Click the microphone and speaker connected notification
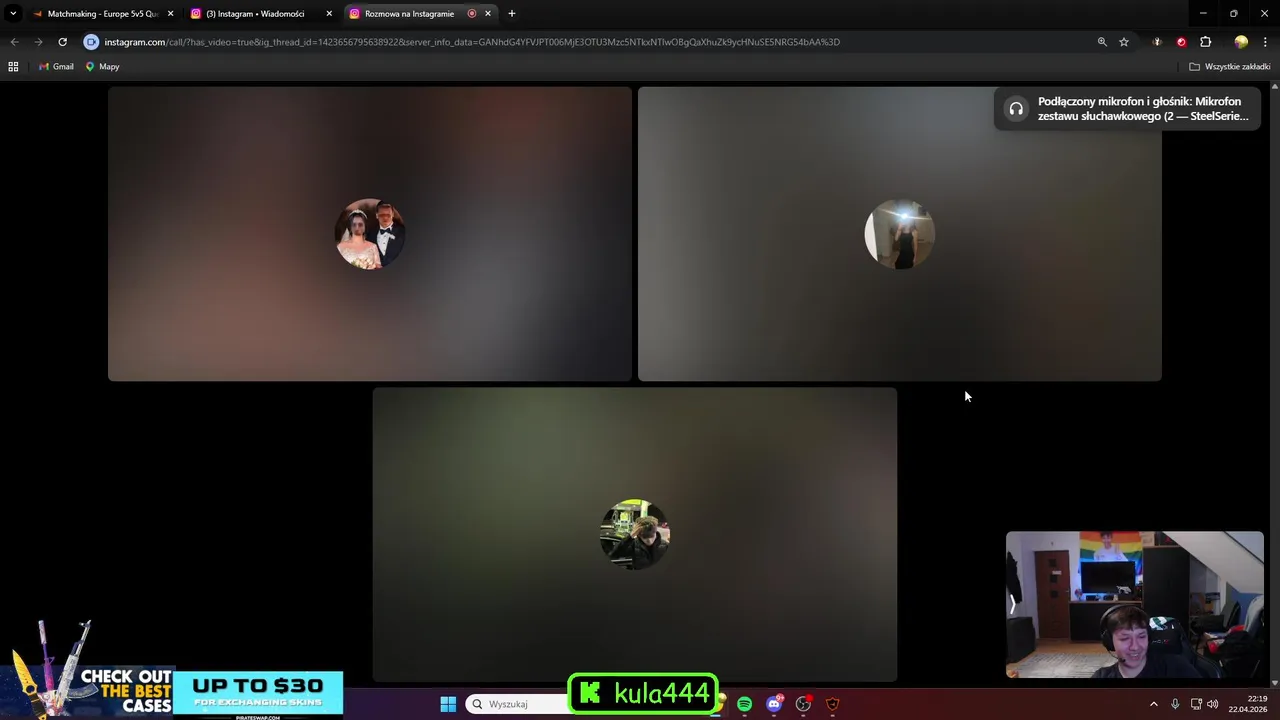The image size is (1280, 720). coord(1127,109)
